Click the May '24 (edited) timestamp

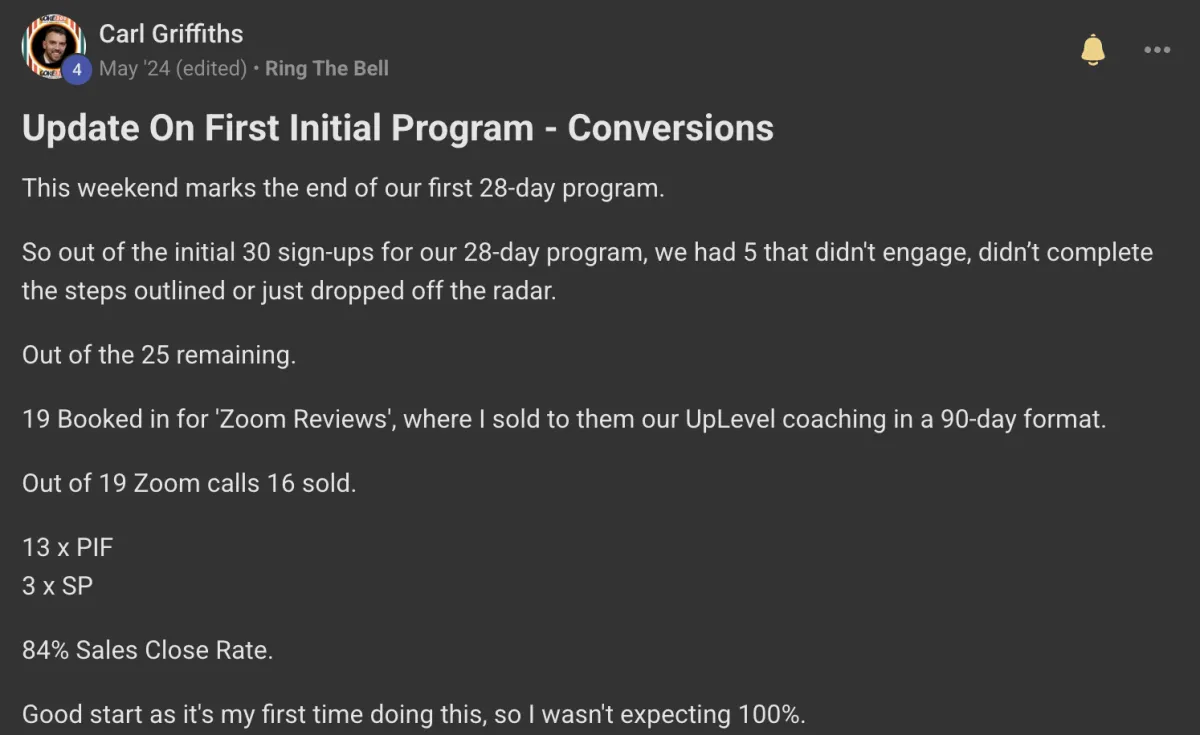tap(173, 69)
